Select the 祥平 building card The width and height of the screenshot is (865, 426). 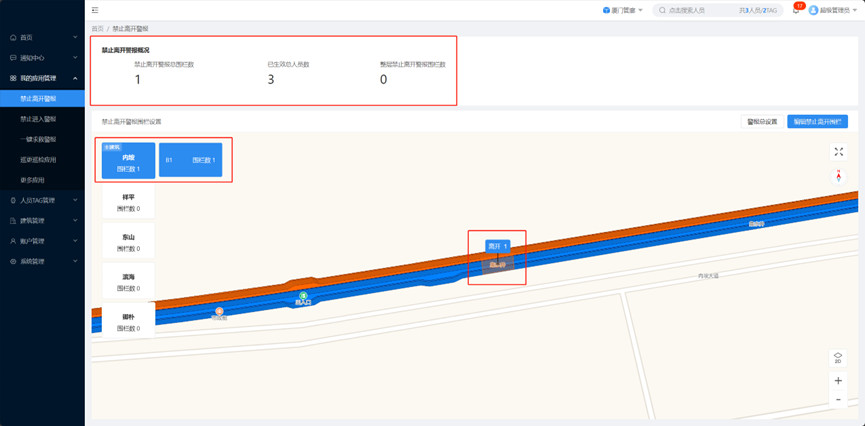(128, 203)
